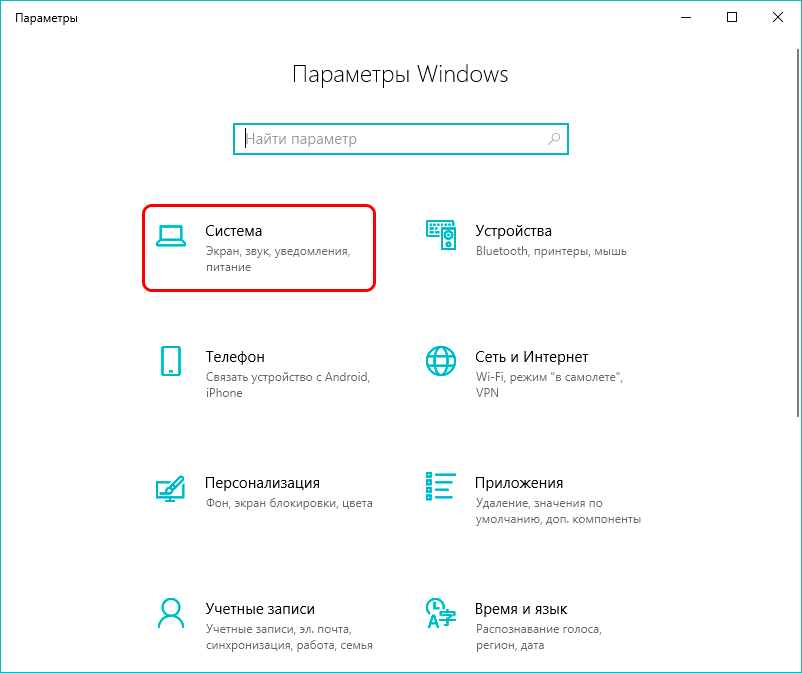Click the magnifier search icon
Image resolution: width=802 pixels, height=673 pixels.
click(554, 139)
